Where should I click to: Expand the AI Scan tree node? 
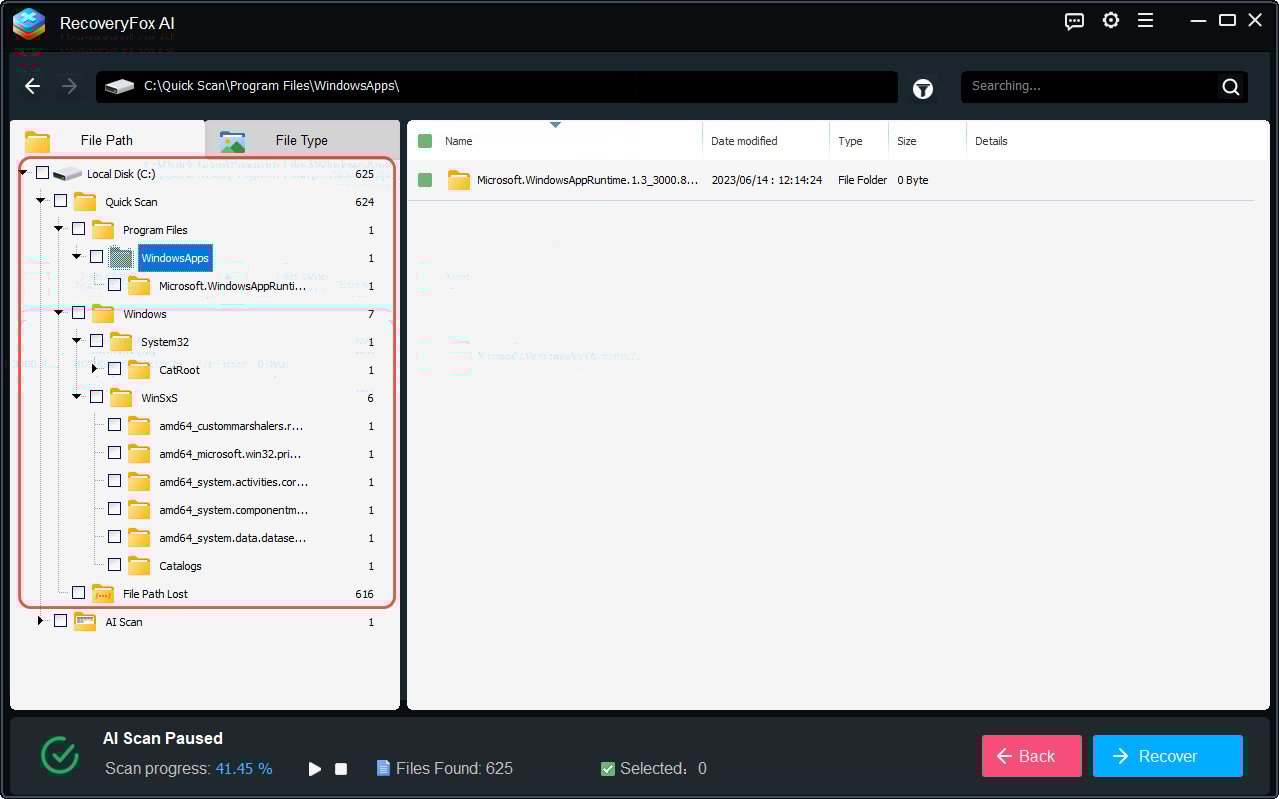point(41,621)
